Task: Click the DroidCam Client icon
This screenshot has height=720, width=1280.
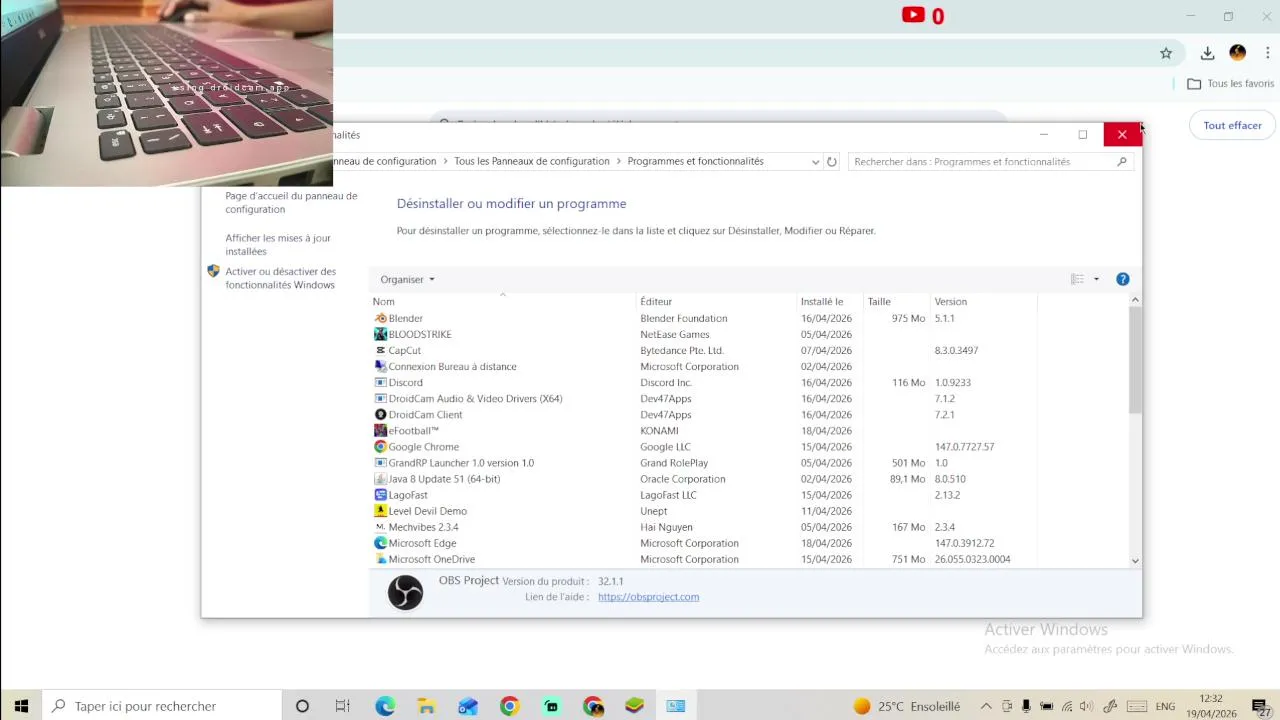Action: tap(380, 414)
